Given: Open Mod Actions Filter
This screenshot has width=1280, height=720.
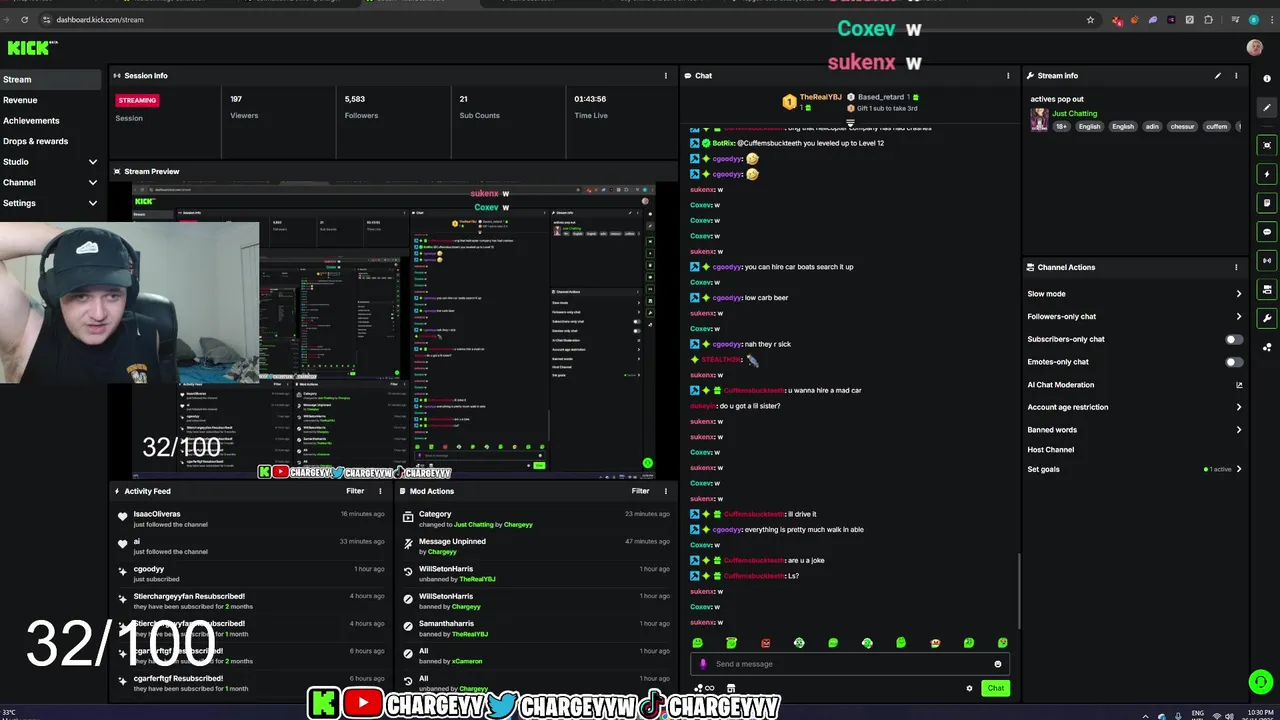Looking at the screenshot, I should 641,491.
